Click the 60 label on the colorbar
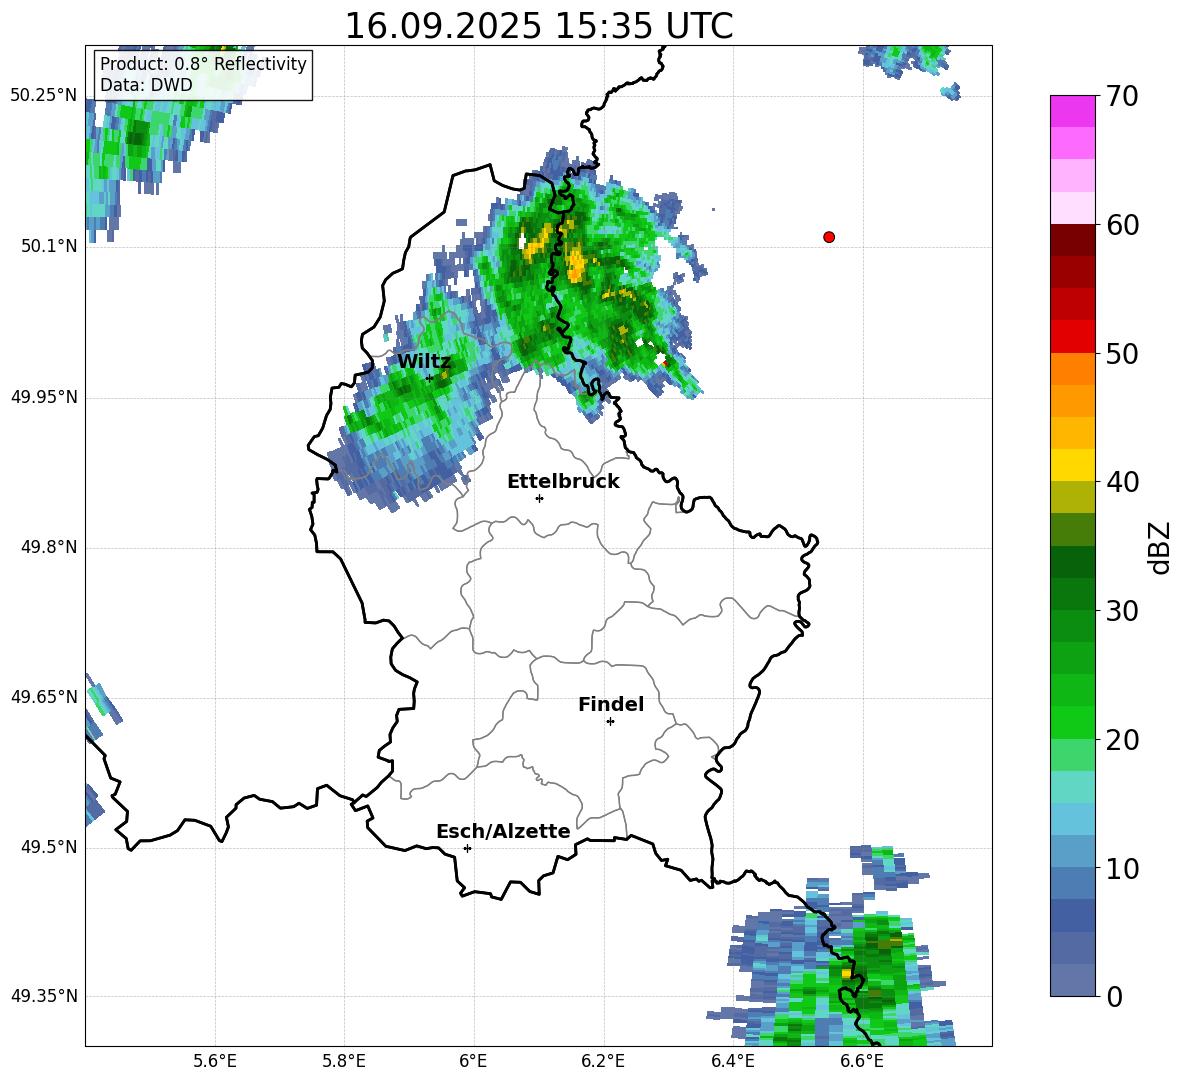The height and width of the screenshot is (1081, 1184). click(1122, 225)
